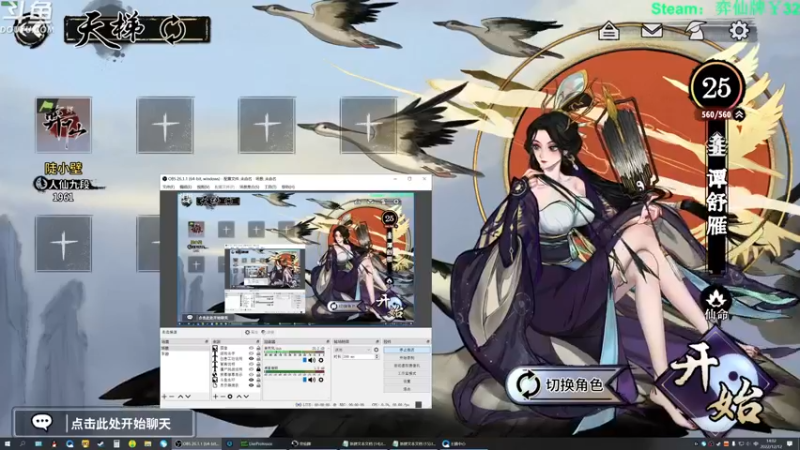Open the 仙命 lotus icon
The width and height of the screenshot is (800, 450).
click(716, 303)
